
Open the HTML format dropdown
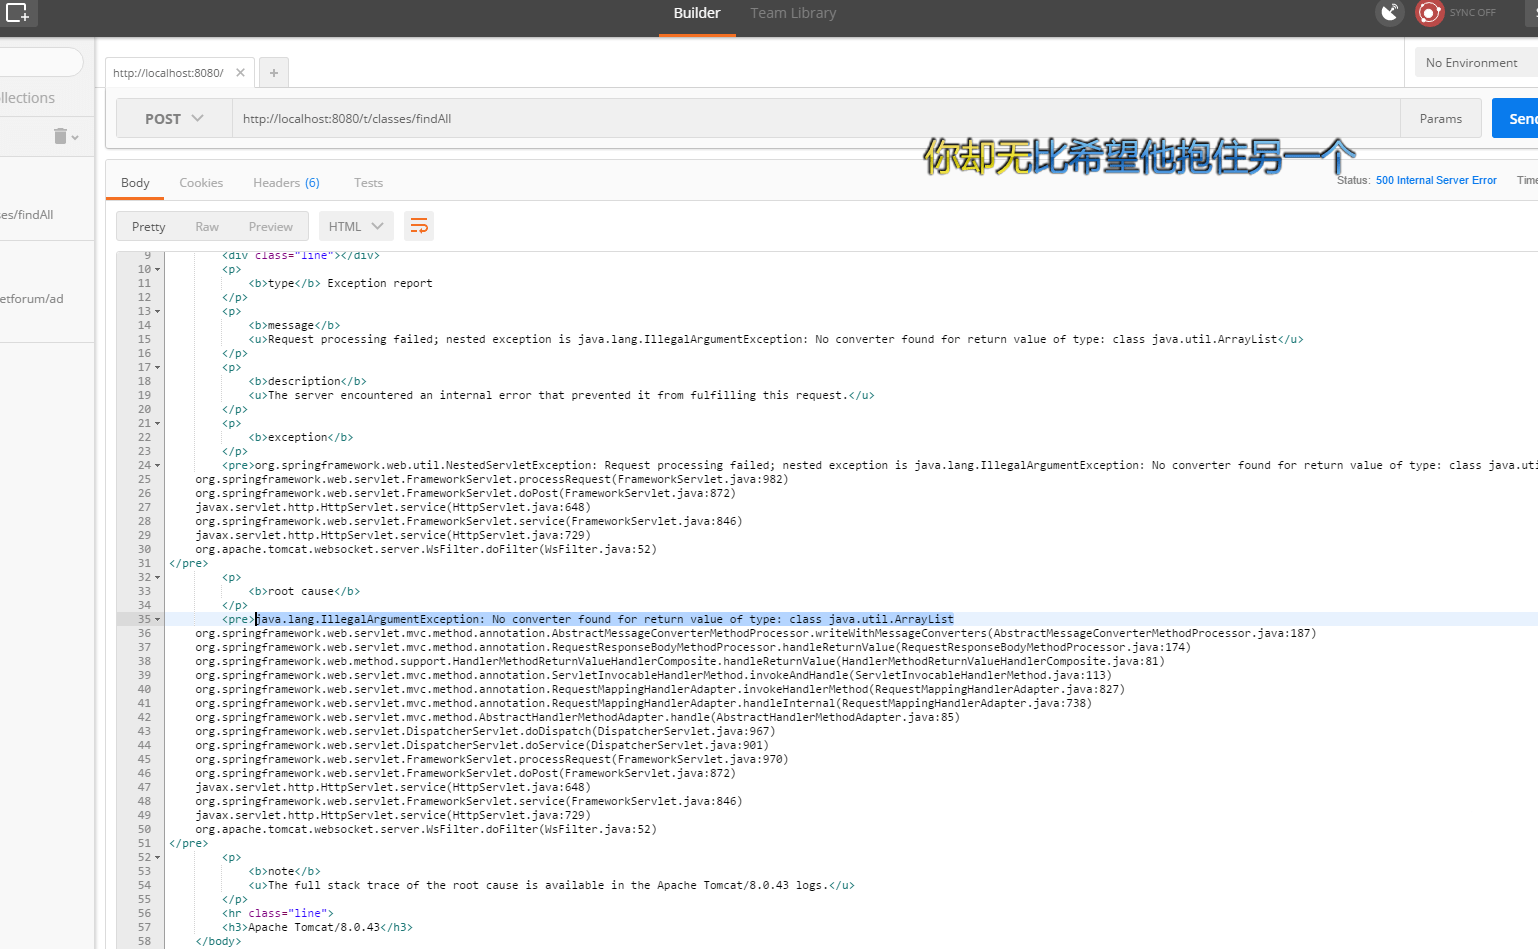[355, 226]
